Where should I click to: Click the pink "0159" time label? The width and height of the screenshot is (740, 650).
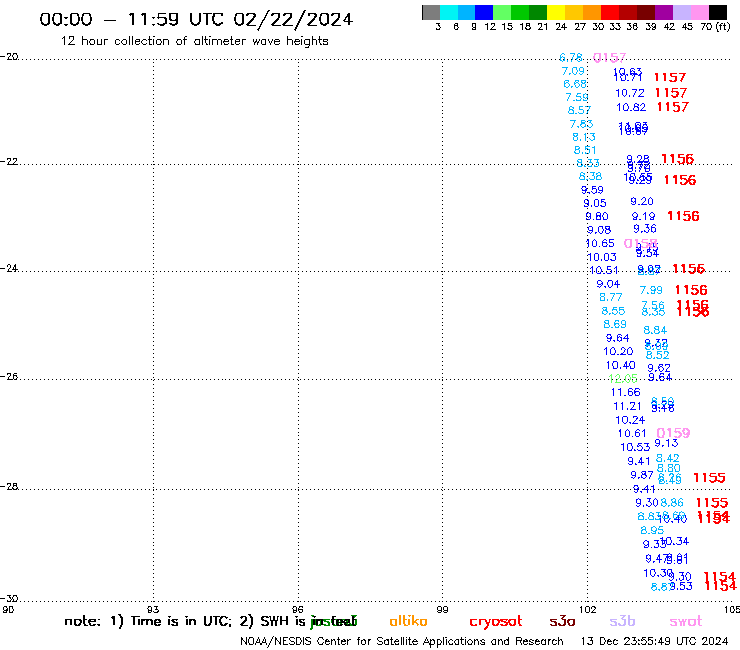(x=673, y=433)
